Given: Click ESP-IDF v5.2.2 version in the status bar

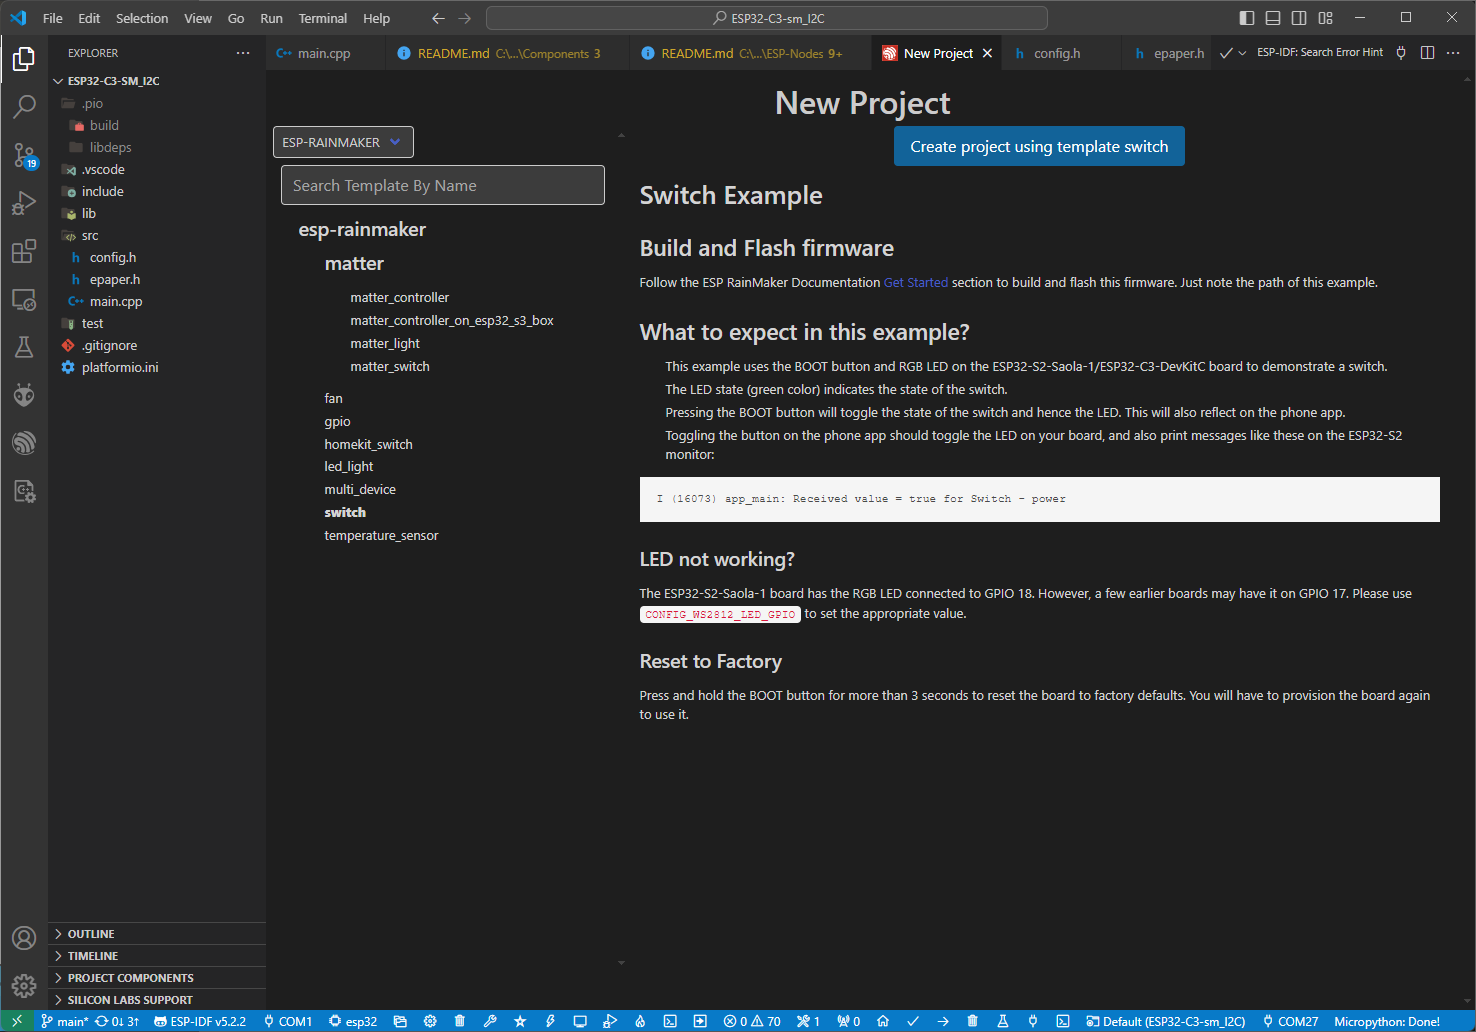Looking at the screenshot, I should (200, 1021).
